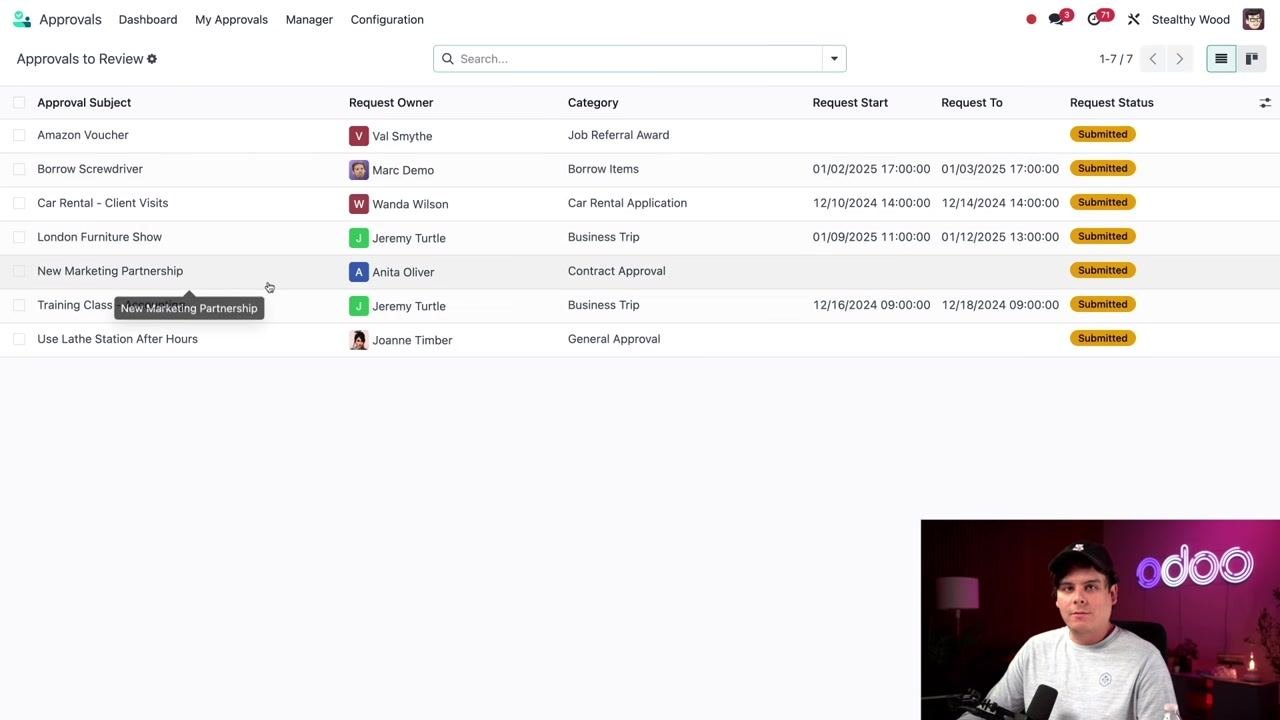The height and width of the screenshot is (720, 1280).
Task: Open the optional columns adjust icon
Action: click(1265, 103)
